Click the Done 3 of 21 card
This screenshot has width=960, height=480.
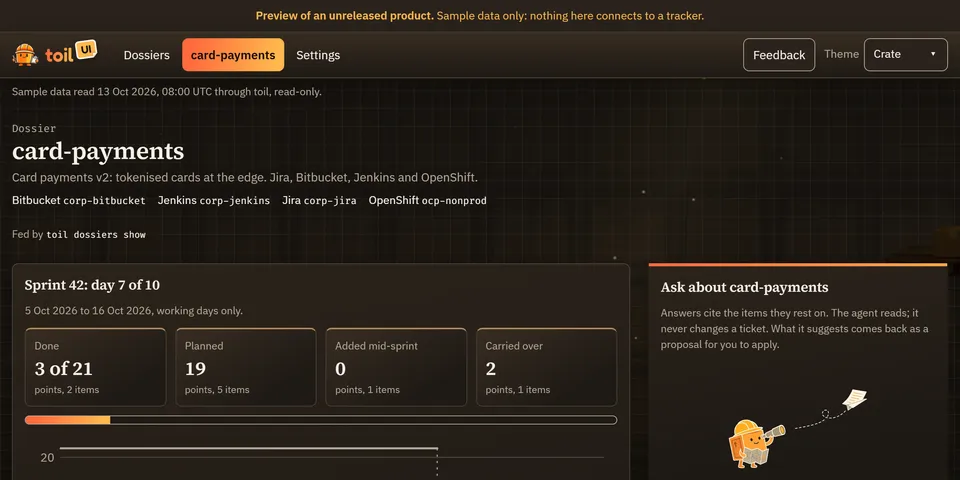point(96,367)
